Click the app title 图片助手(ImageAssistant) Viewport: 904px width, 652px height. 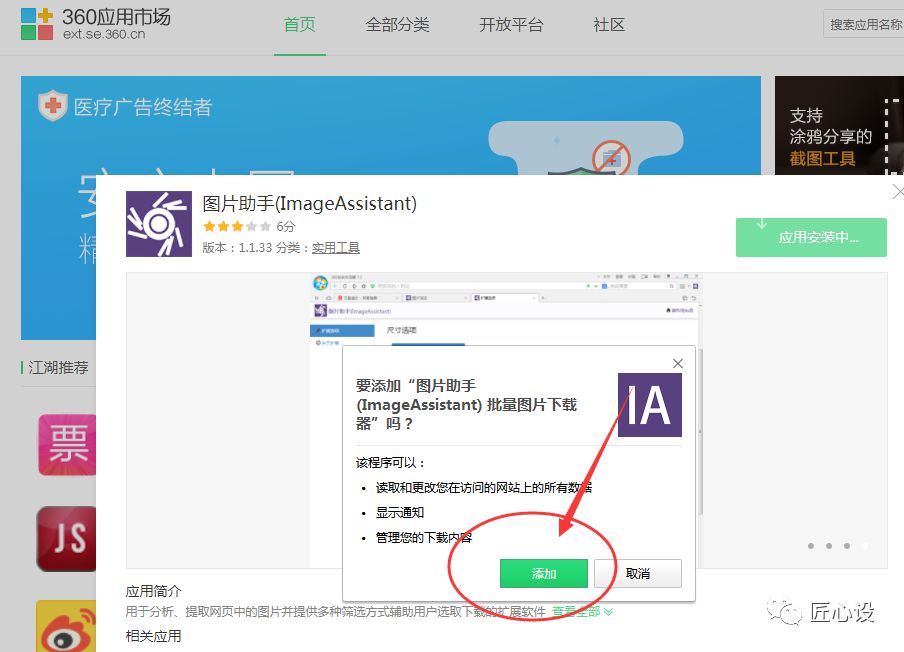(x=310, y=203)
